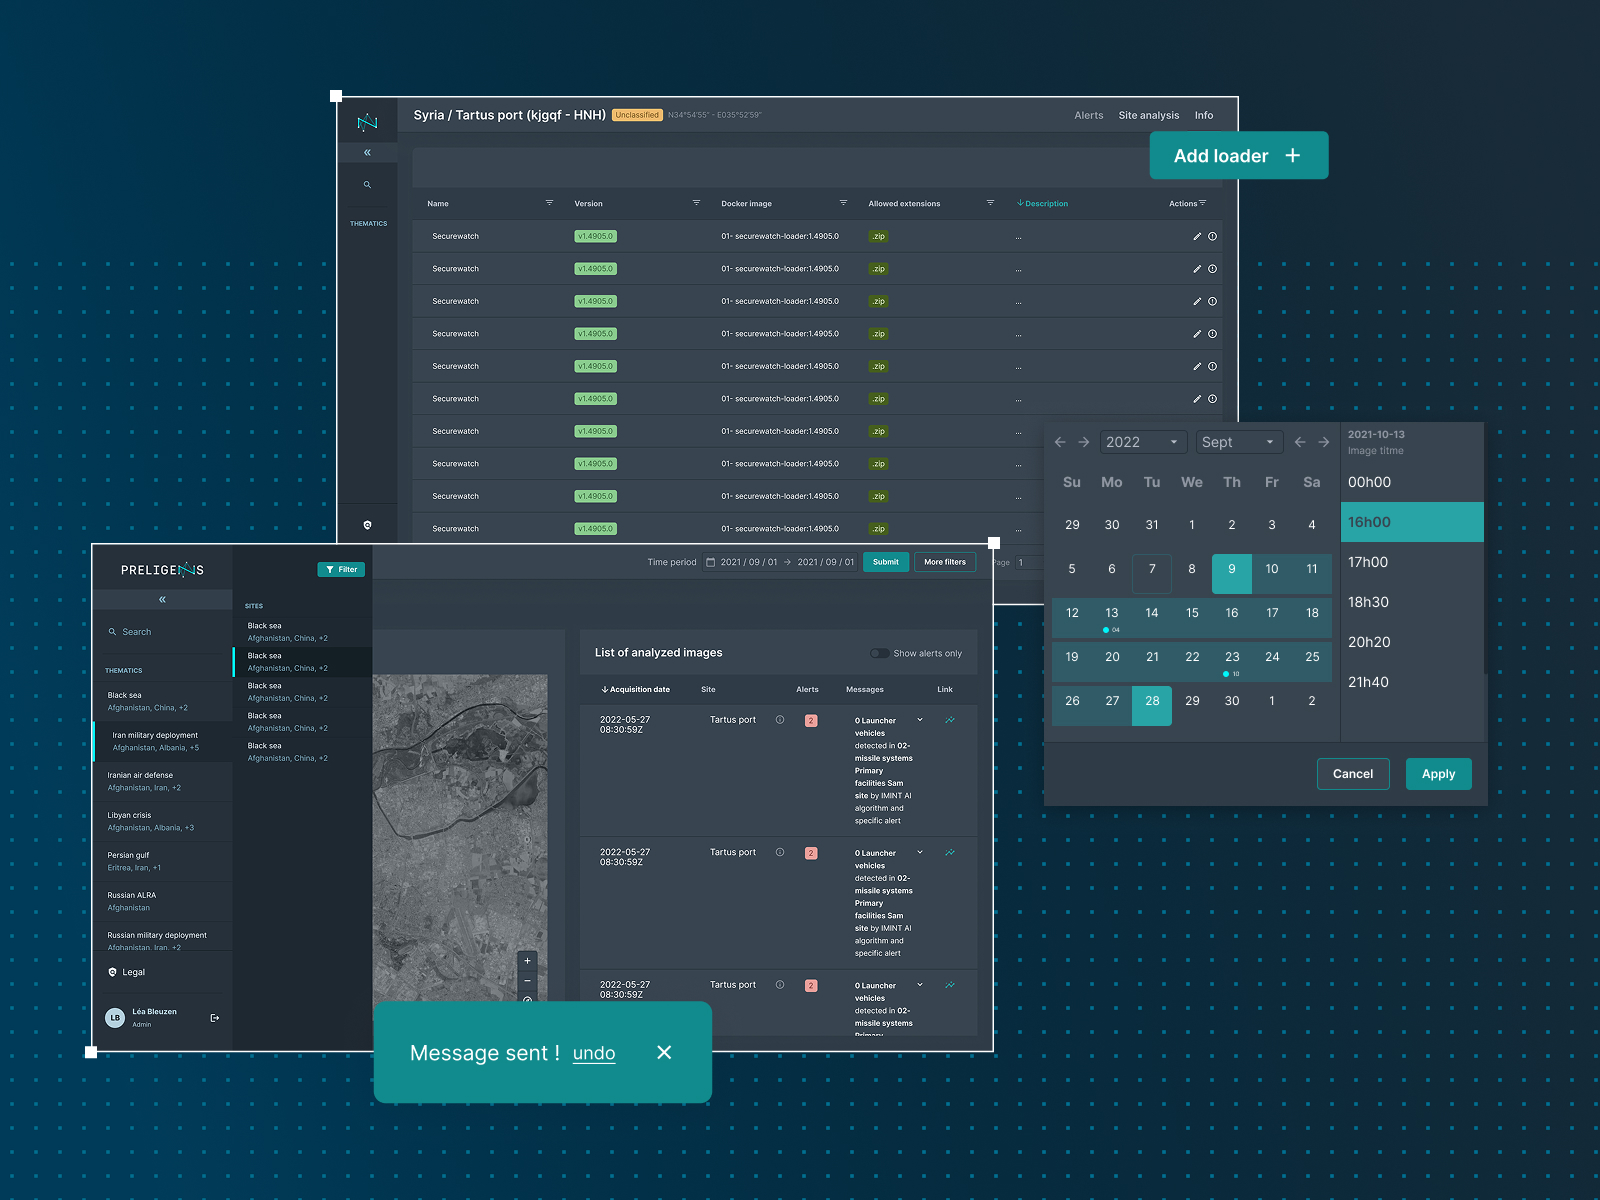Click the logout icon next to Léa Bleuzen
The height and width of the screenshot is (1200, 1600).
pos(214,1017)
